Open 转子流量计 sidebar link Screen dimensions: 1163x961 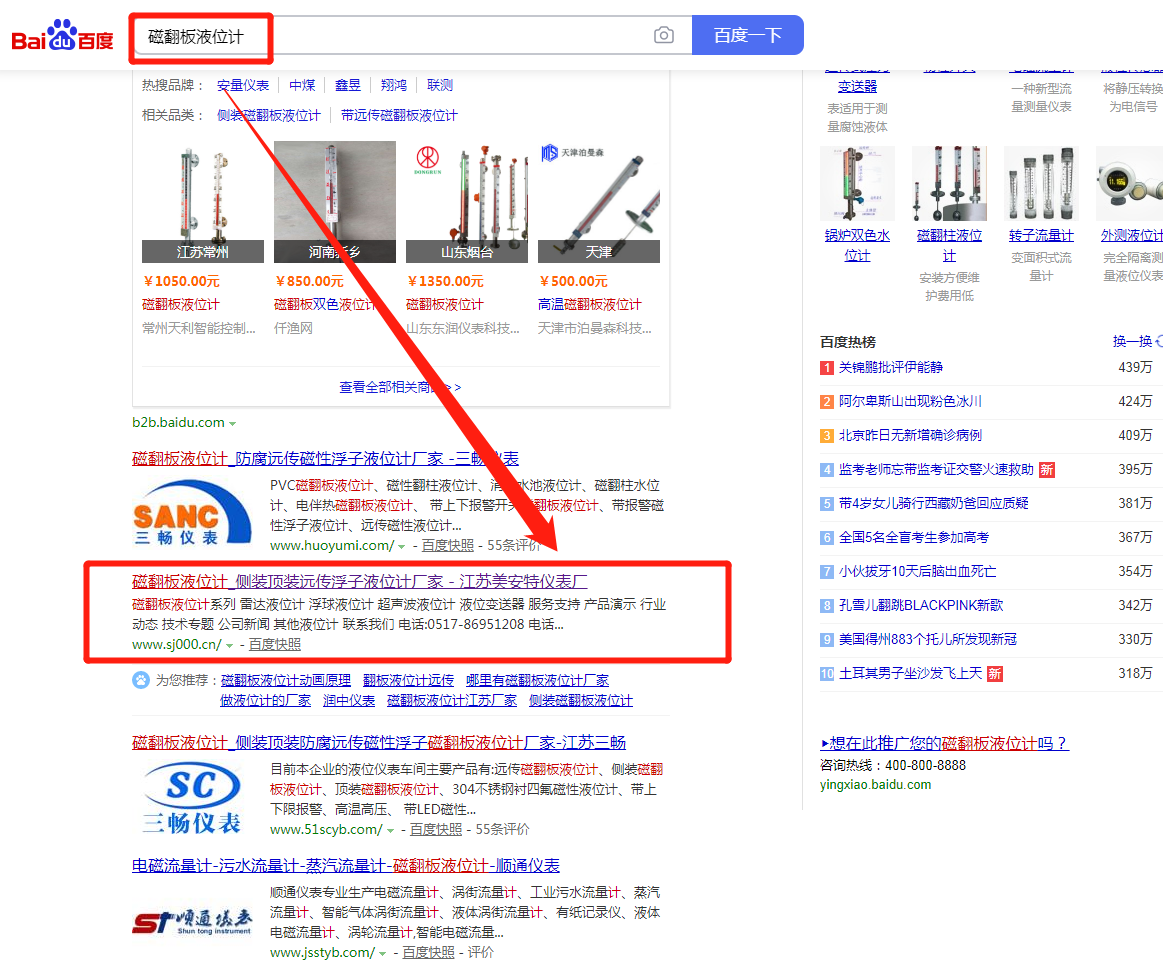(x=1041, y=235)
